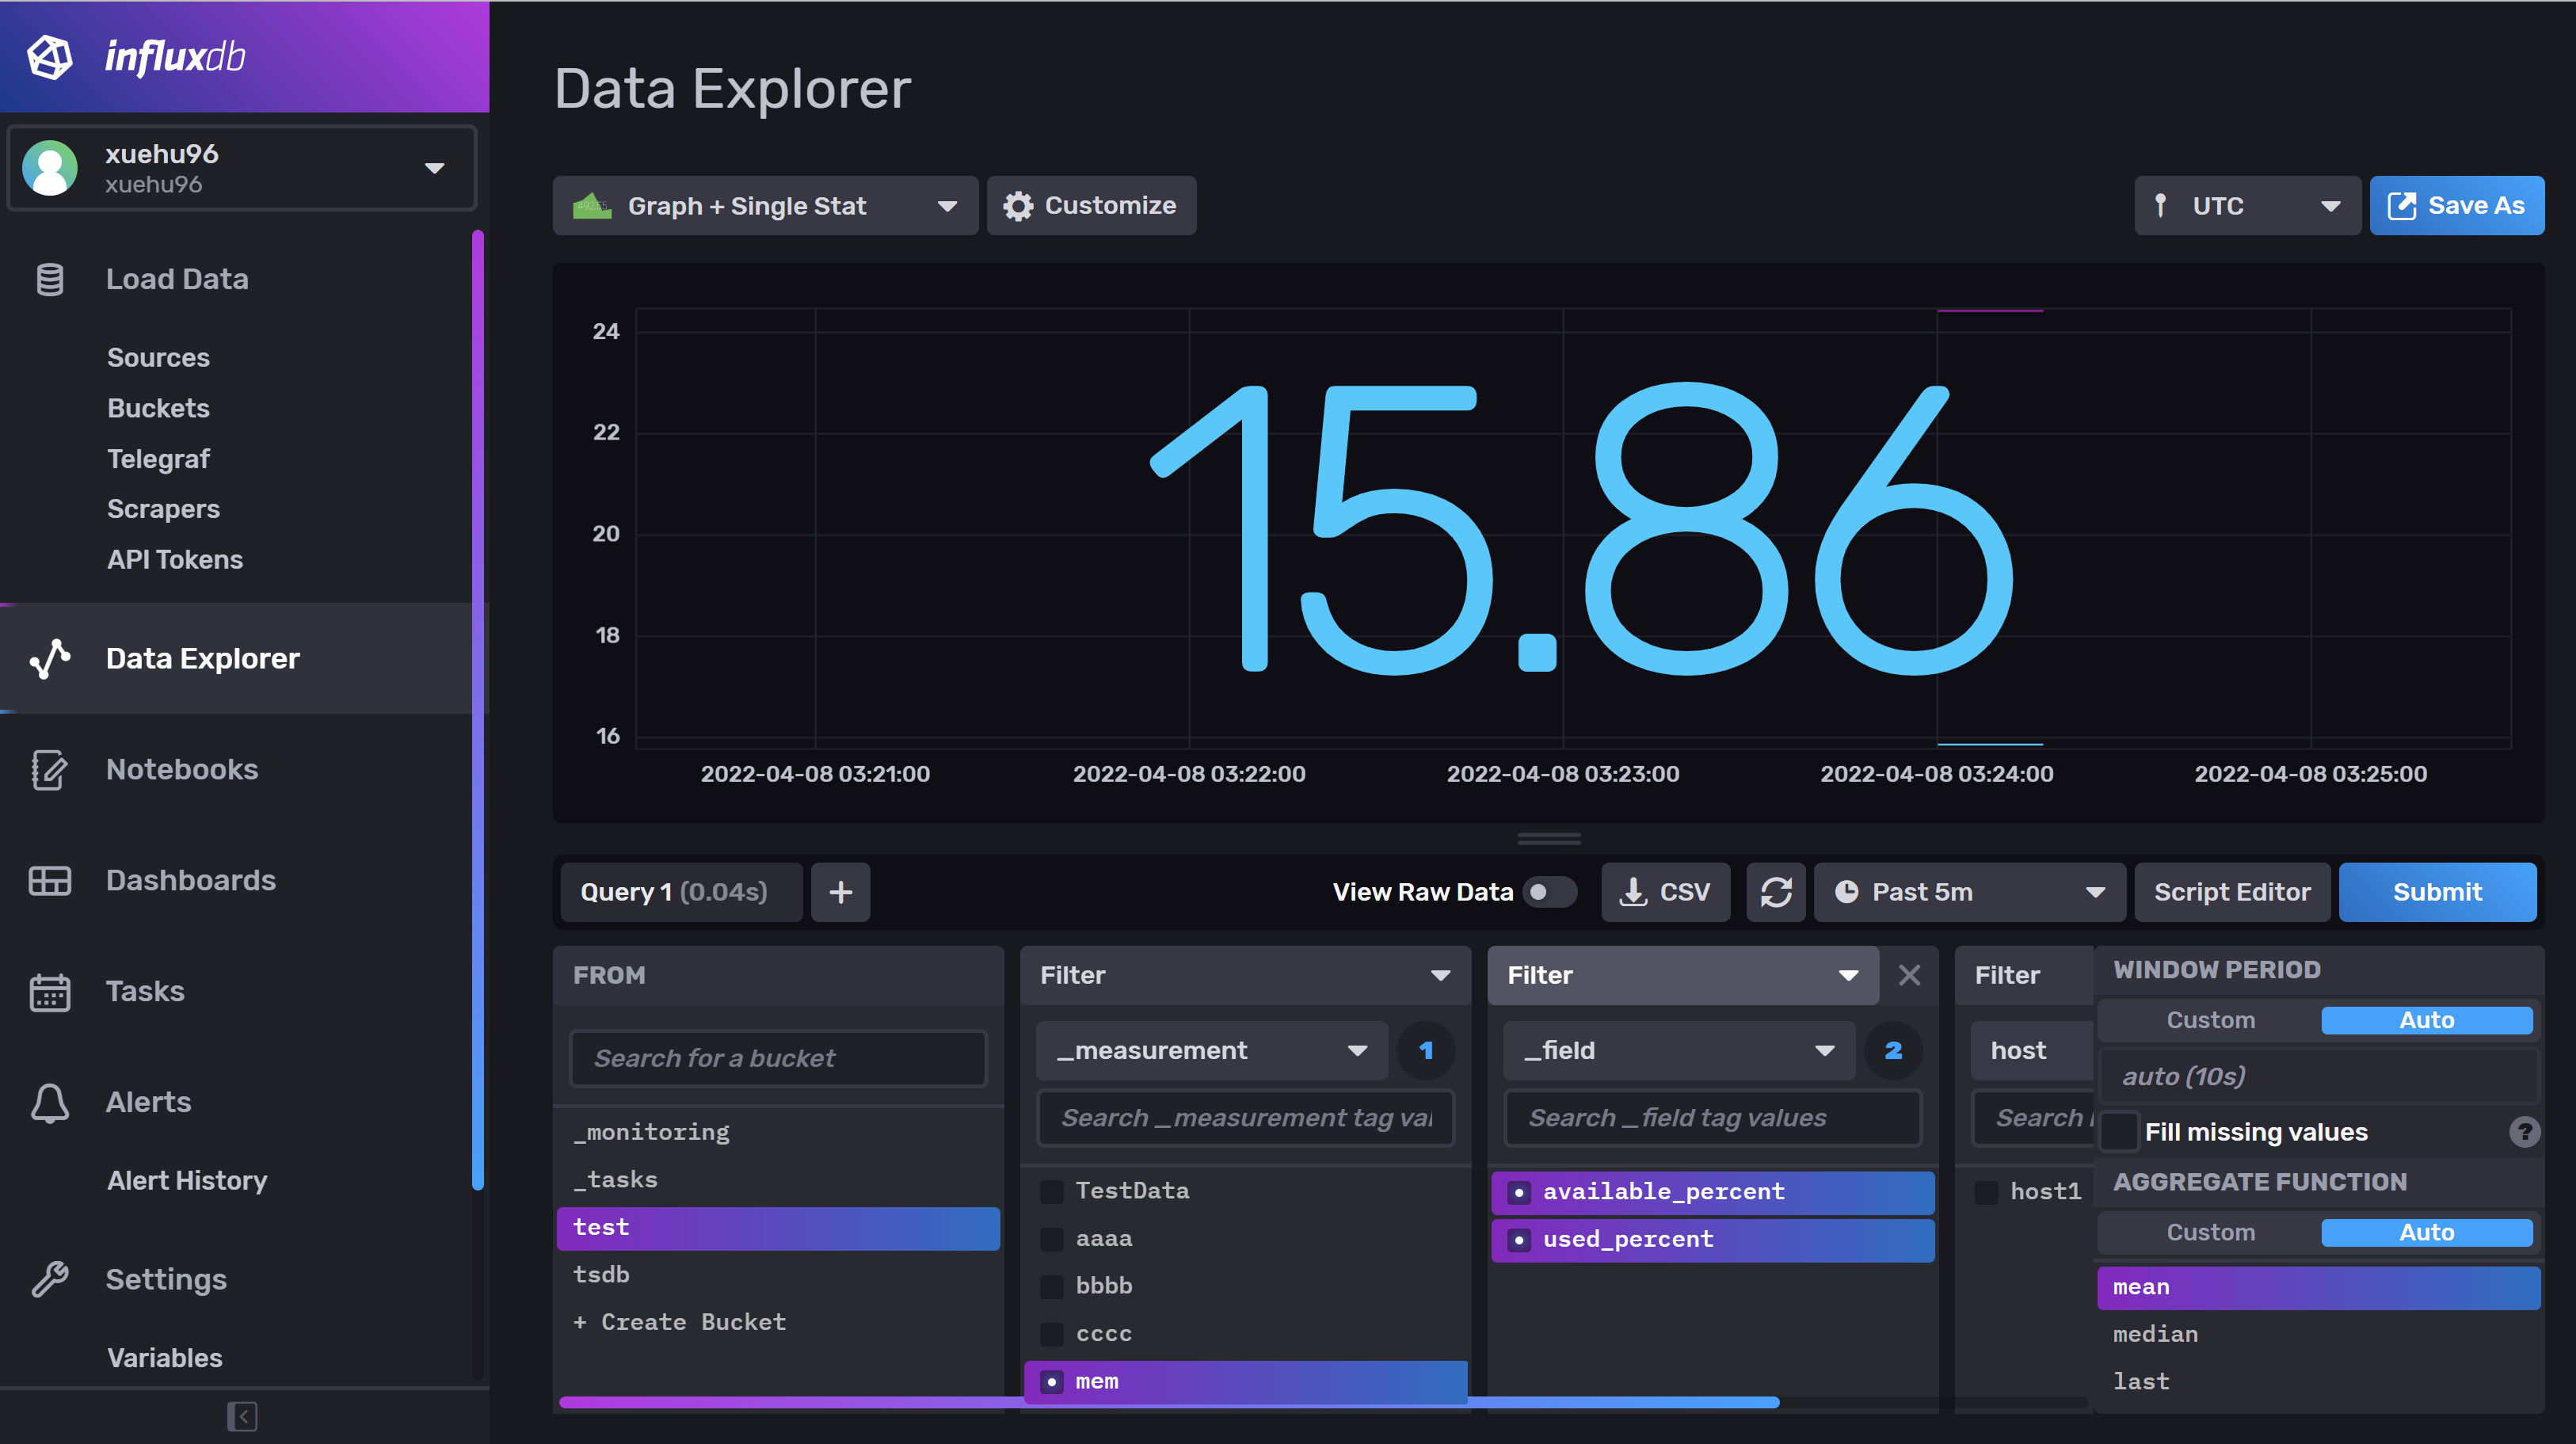Screen dimensions: 2576x1444
Task: Open the Graph + Single Stat dropdown
Action: pos(765,205)
